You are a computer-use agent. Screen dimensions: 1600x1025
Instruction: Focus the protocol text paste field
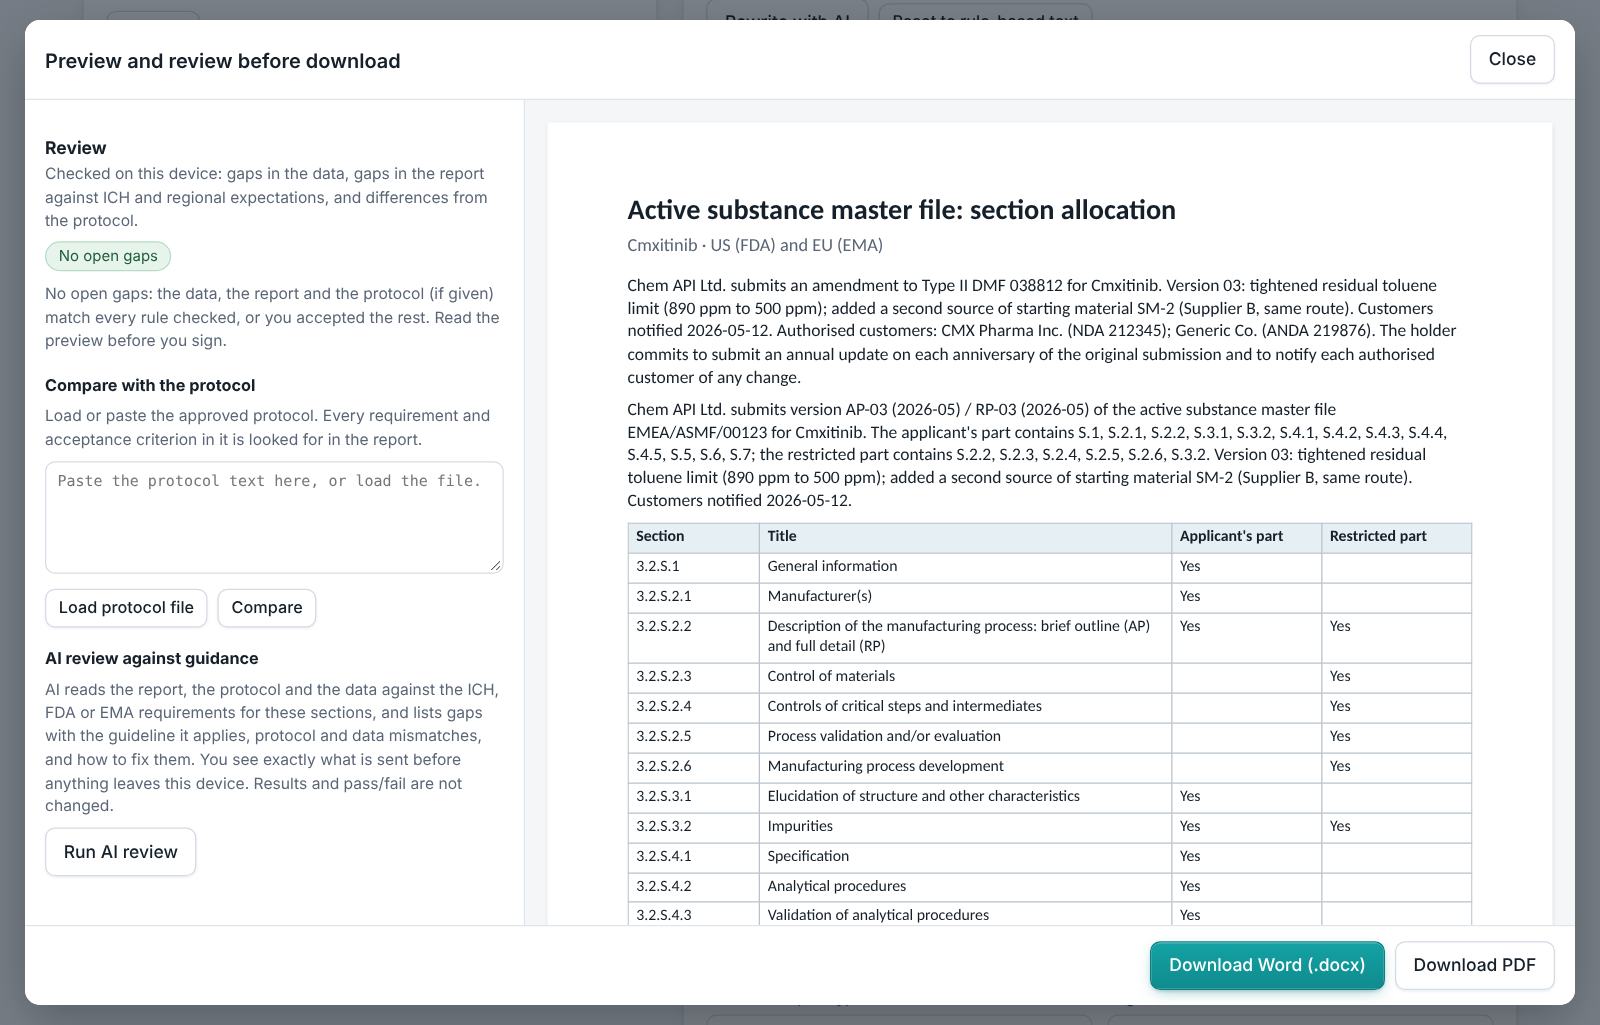274,517
